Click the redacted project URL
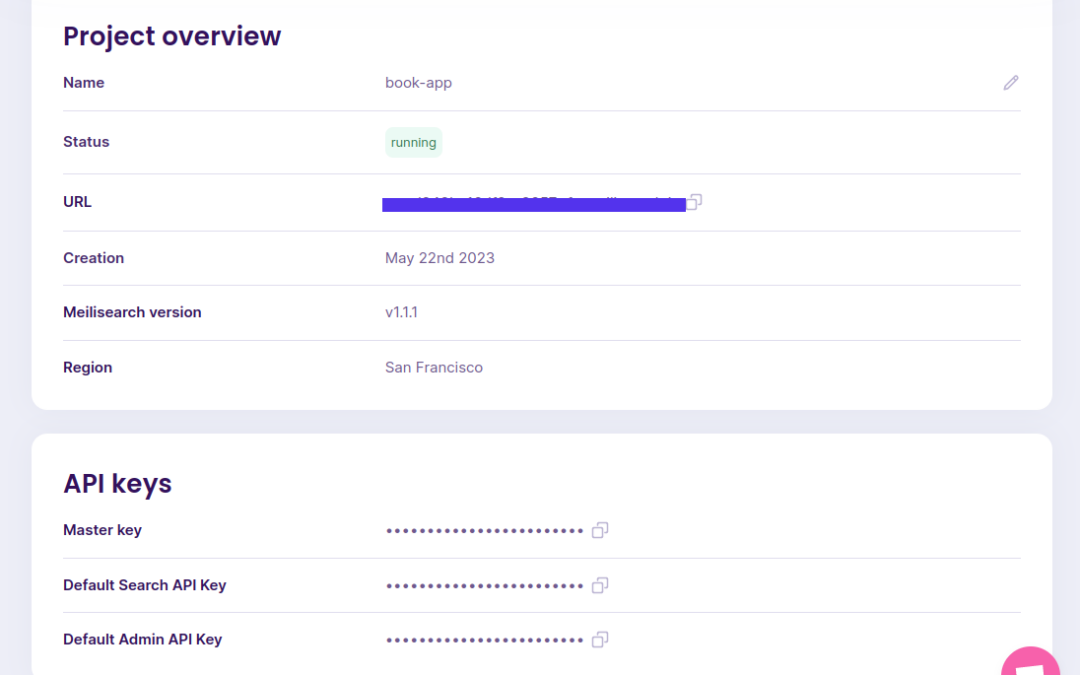 tap(533, 204)
